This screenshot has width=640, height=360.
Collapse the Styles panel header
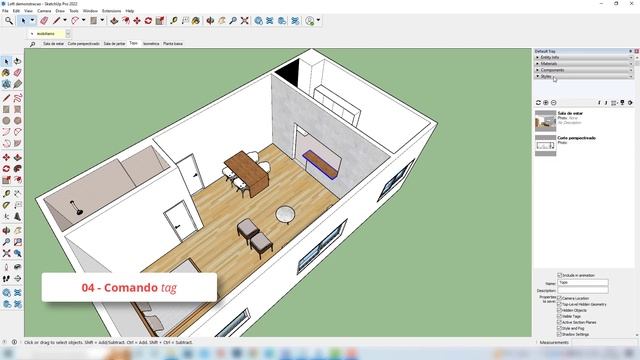(584, 76)
